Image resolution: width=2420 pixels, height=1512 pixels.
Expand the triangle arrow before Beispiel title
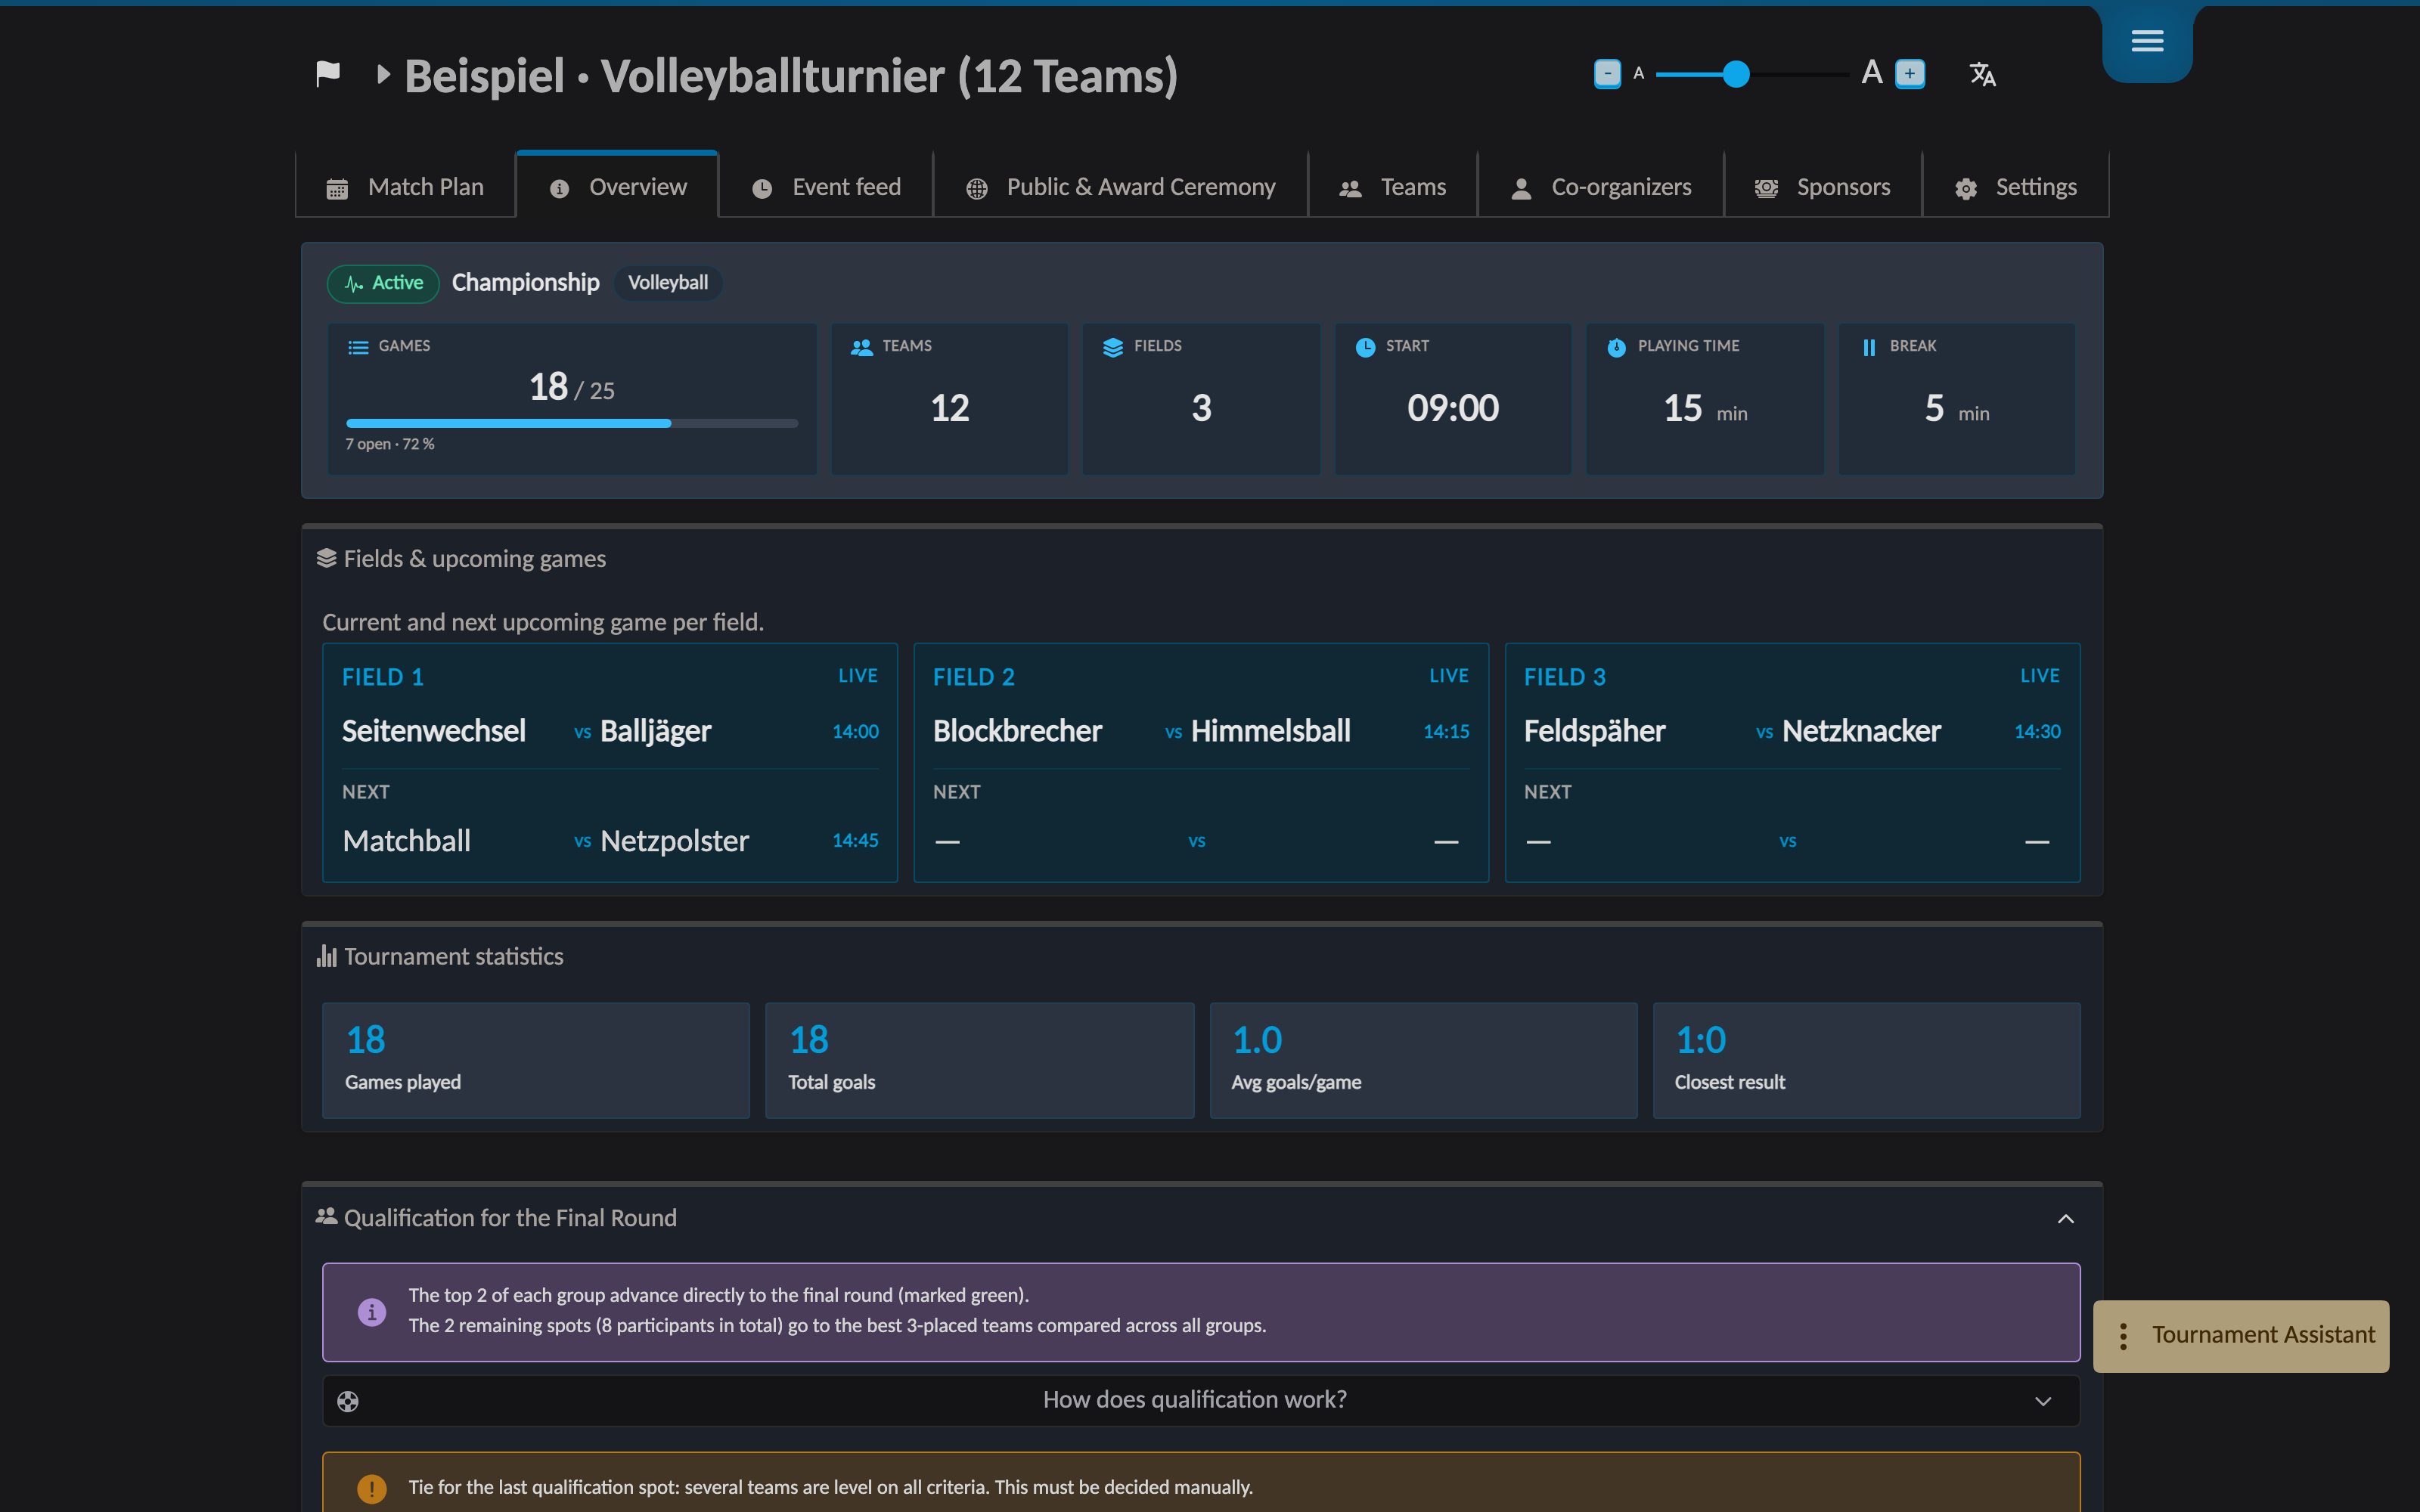382,74
